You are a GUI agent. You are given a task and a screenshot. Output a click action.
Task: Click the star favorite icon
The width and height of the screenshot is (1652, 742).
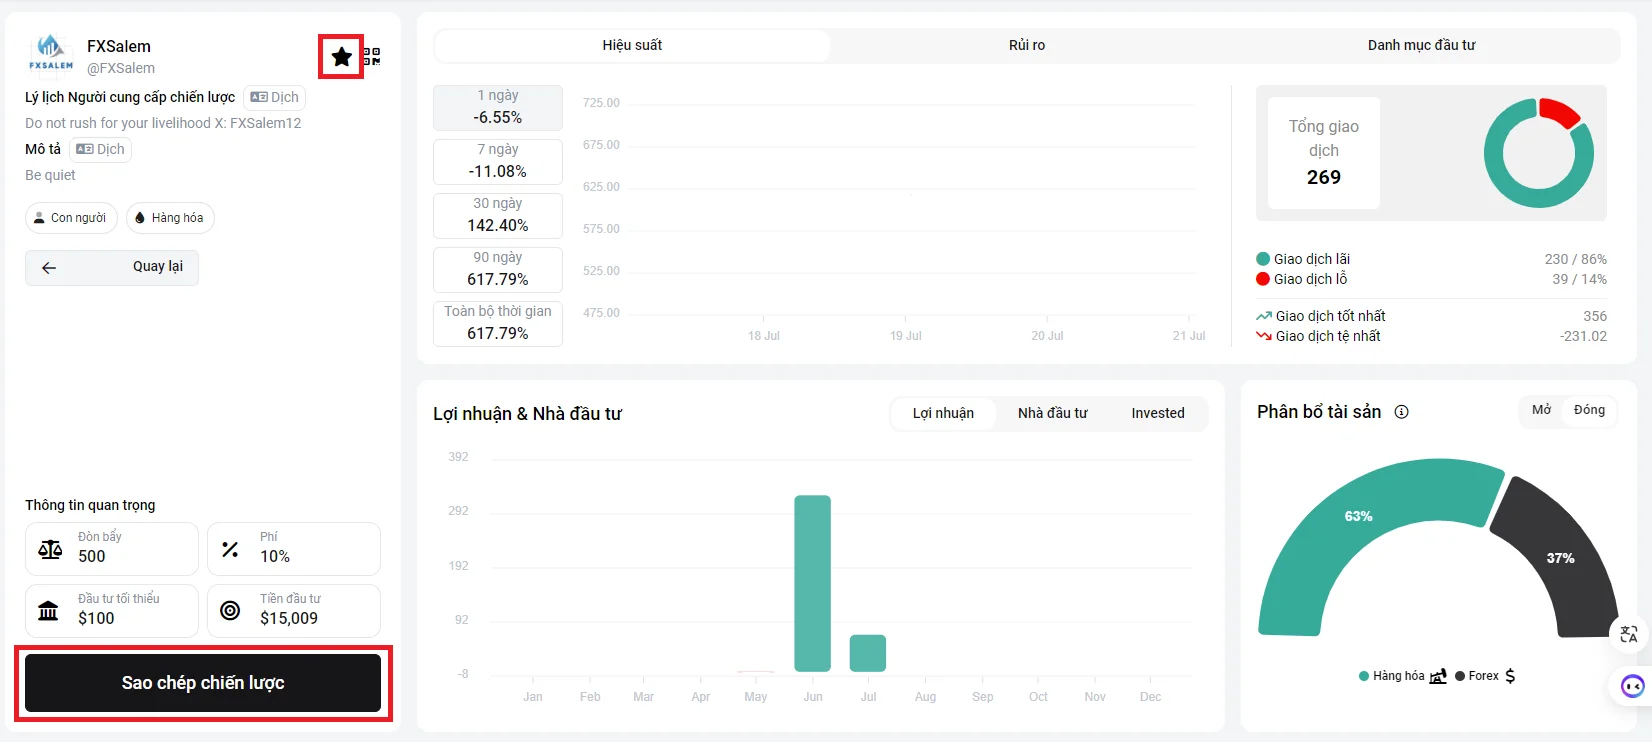(x=341, y=57)
